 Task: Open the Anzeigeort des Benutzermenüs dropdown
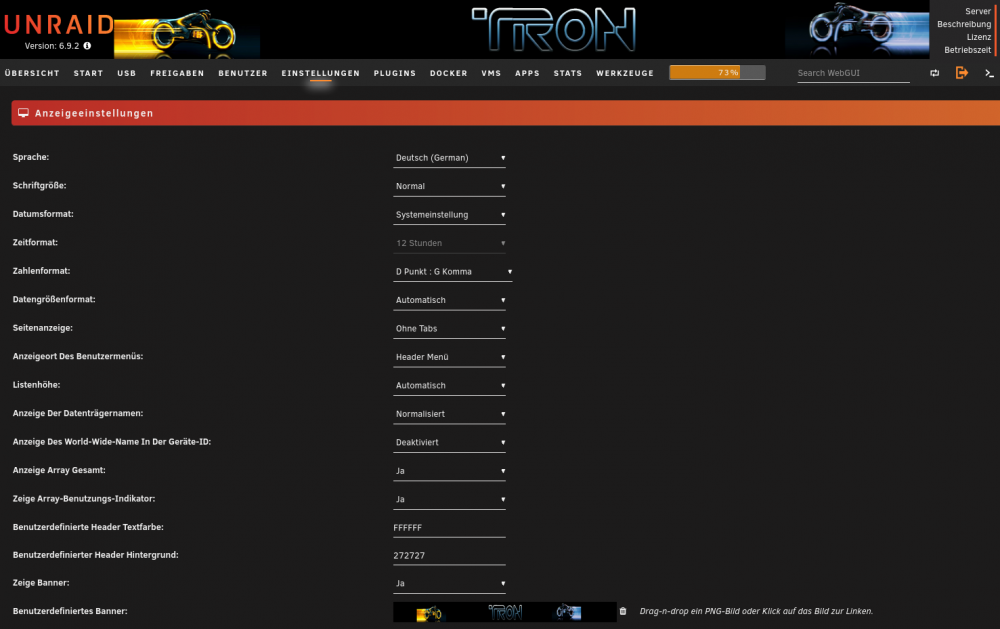pos(450,357)
